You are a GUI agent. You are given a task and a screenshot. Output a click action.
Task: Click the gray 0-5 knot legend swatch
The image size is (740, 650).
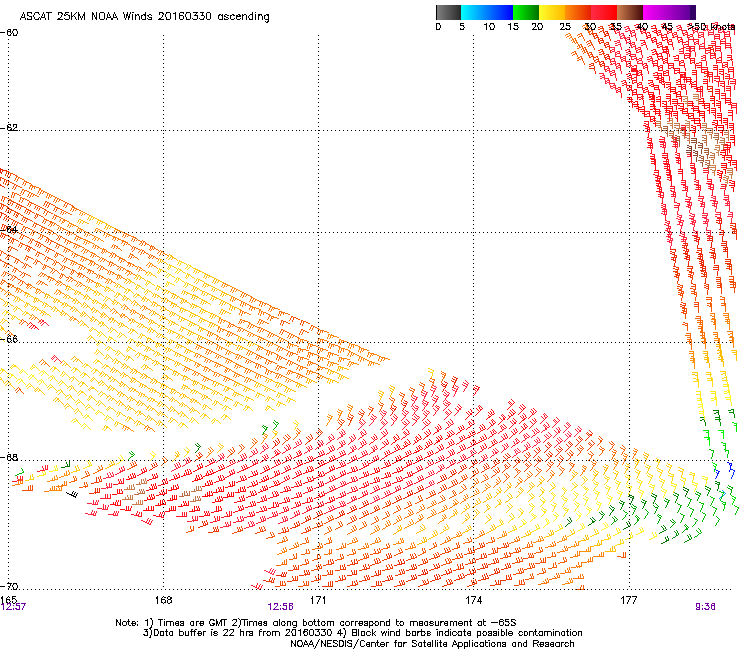pyautogui.click(x=448, y=12)
